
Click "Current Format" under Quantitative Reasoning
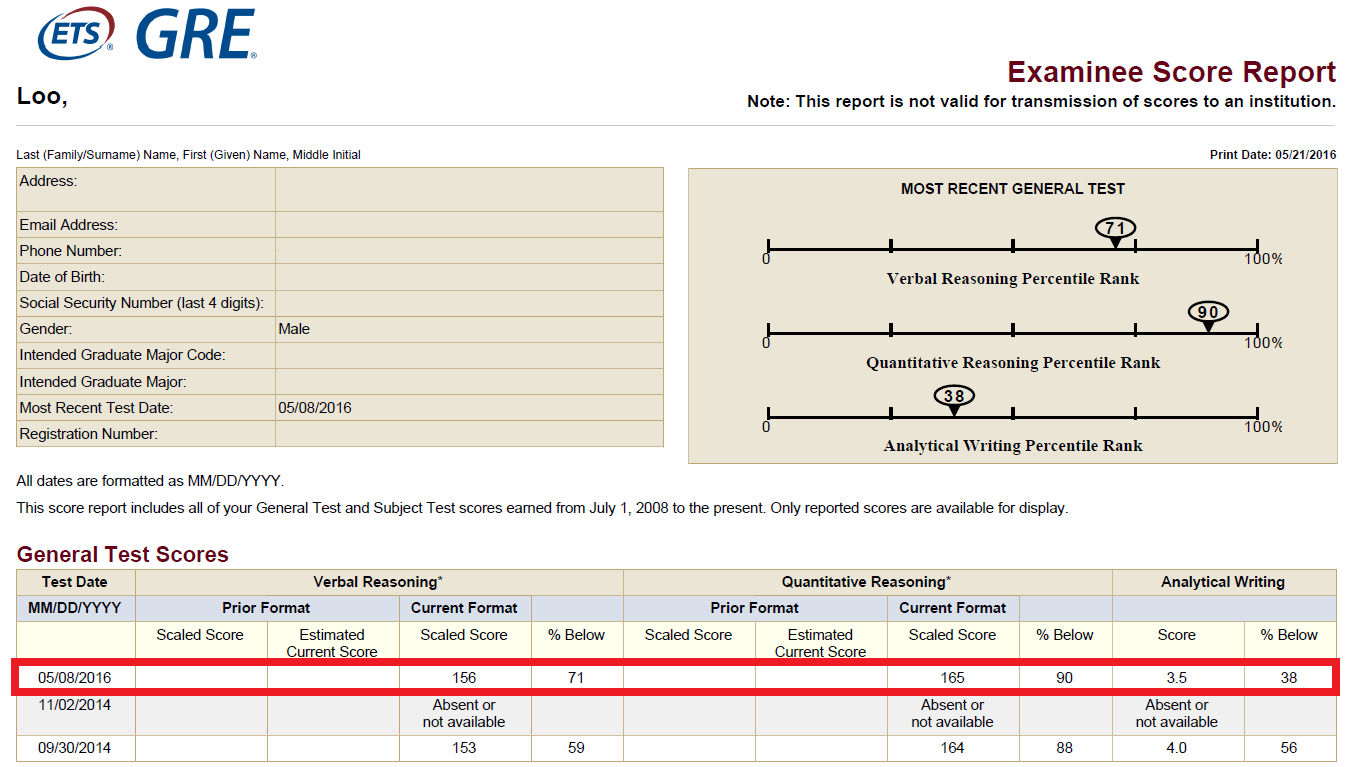point(953,608)
